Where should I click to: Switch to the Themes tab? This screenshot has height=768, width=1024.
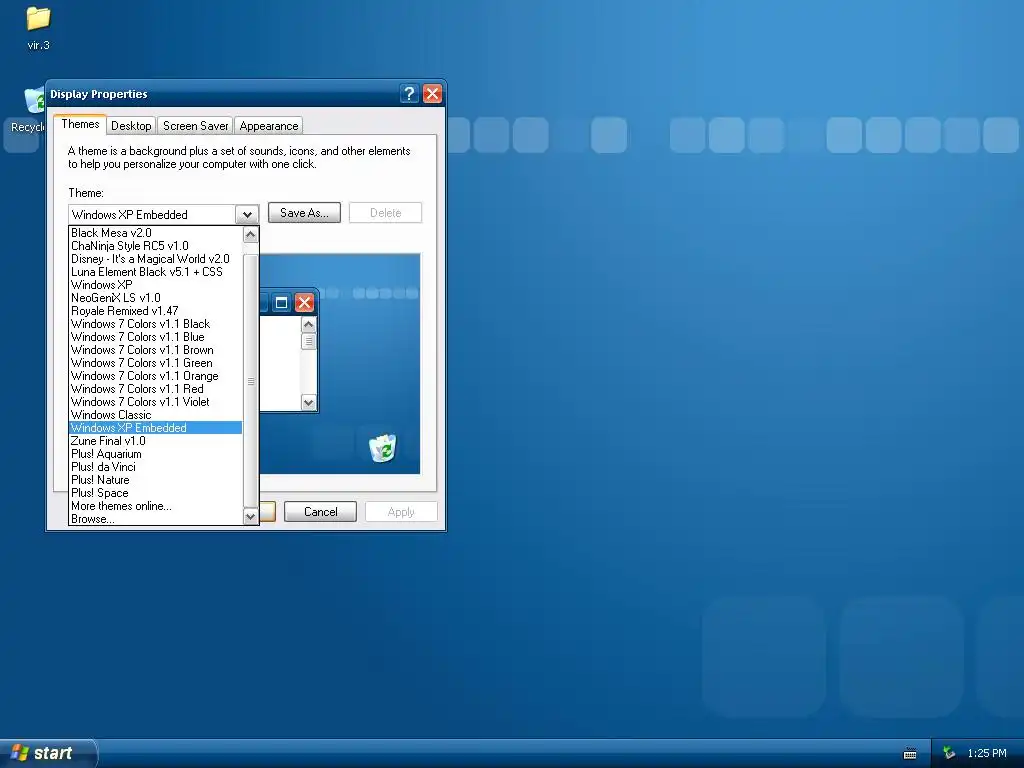[x=80, y=124]
